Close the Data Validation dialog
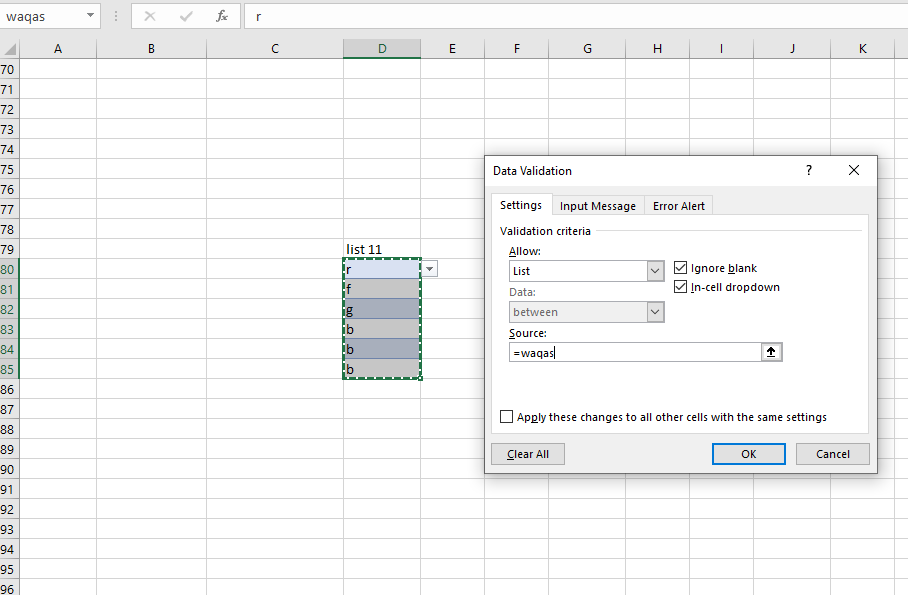 pos(853,170)
